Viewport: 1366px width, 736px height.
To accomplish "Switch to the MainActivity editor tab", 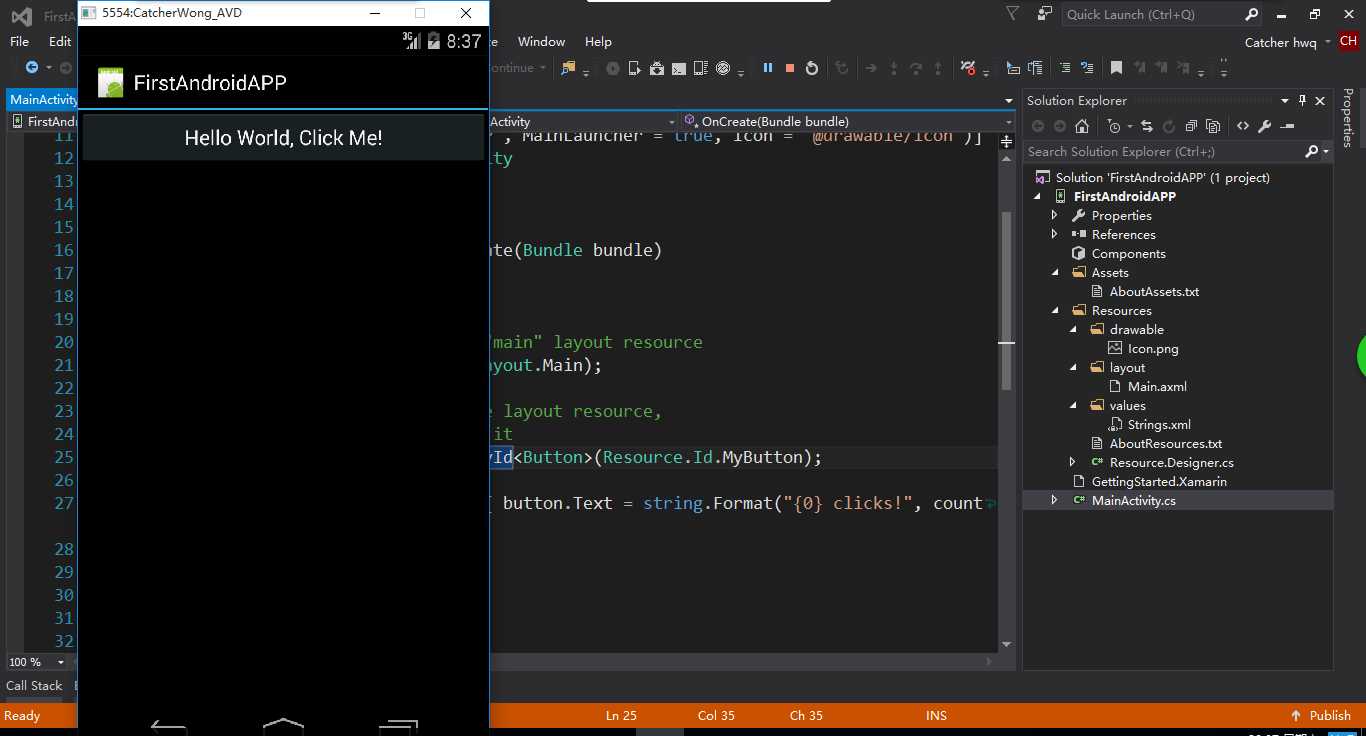I will [42, 100].
